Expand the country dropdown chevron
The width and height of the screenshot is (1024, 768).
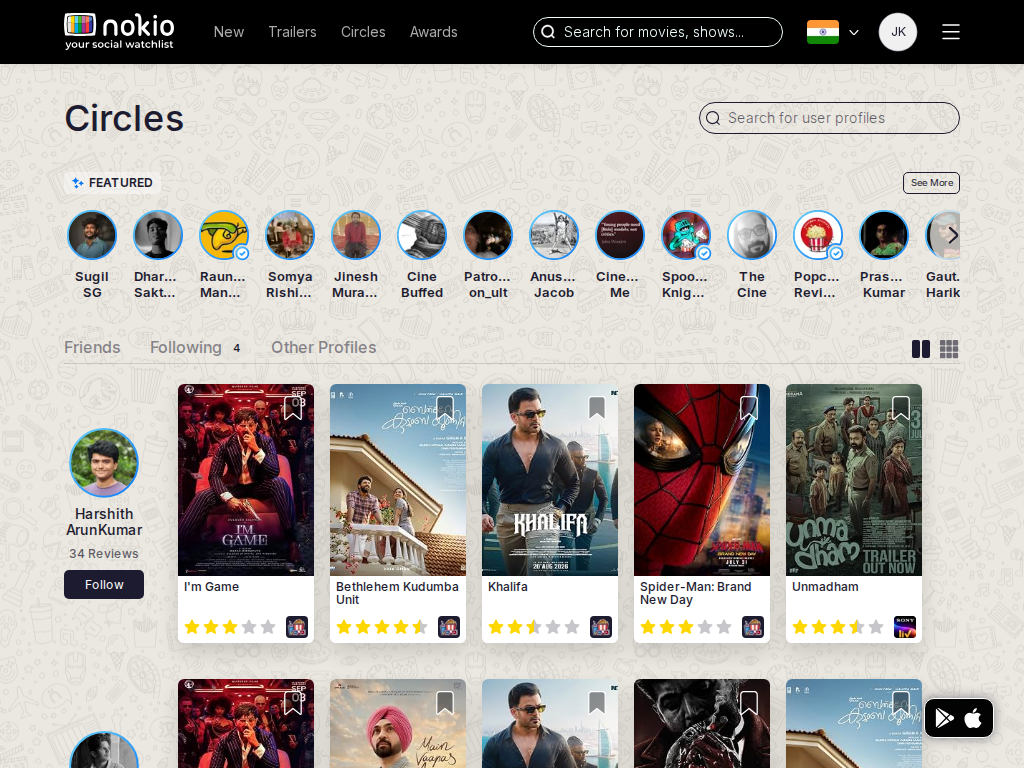click(854, 32)
